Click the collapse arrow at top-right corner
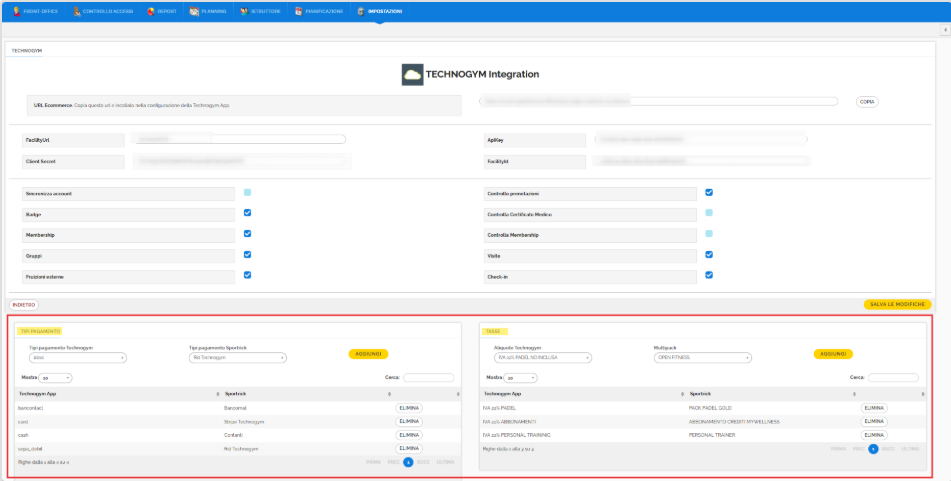951x481 pixels. (946, 29)
